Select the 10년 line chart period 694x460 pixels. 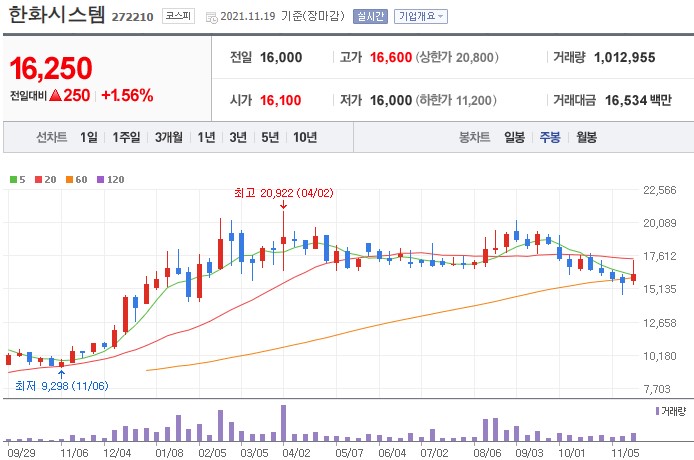305,137
